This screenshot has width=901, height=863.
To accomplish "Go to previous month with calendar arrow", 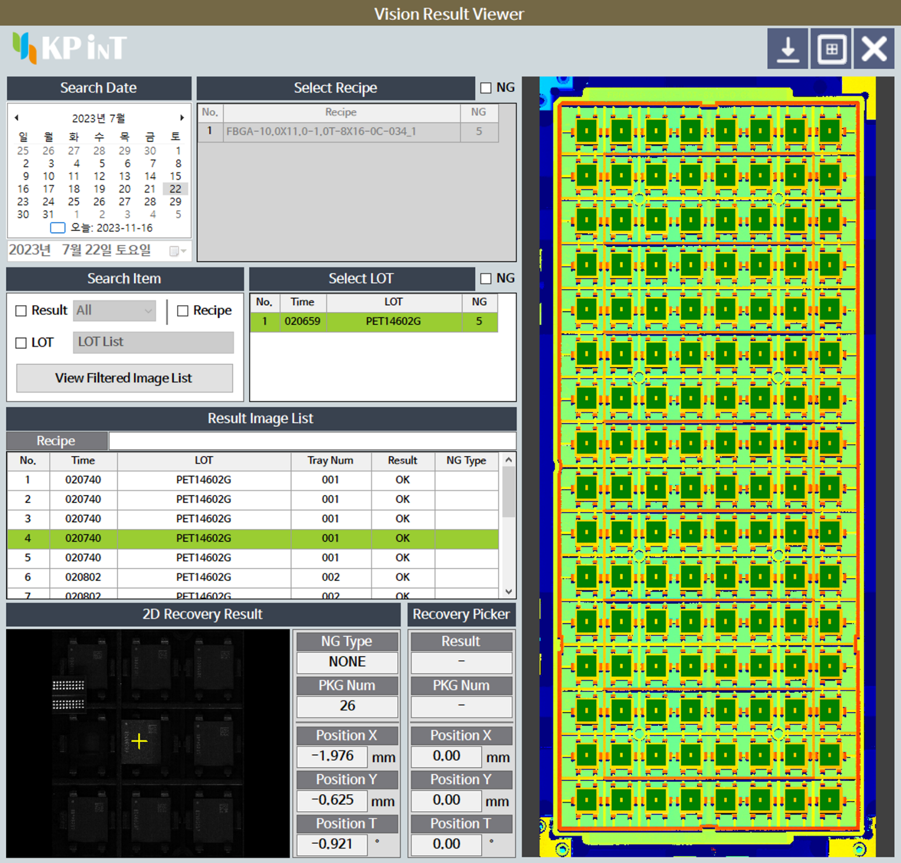I will click(16, 118).
